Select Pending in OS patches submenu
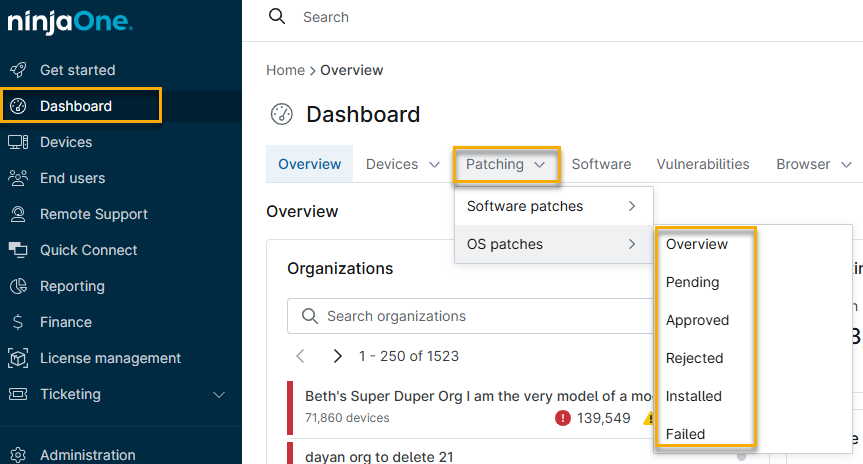863x464 pixels. coord(692,282)
